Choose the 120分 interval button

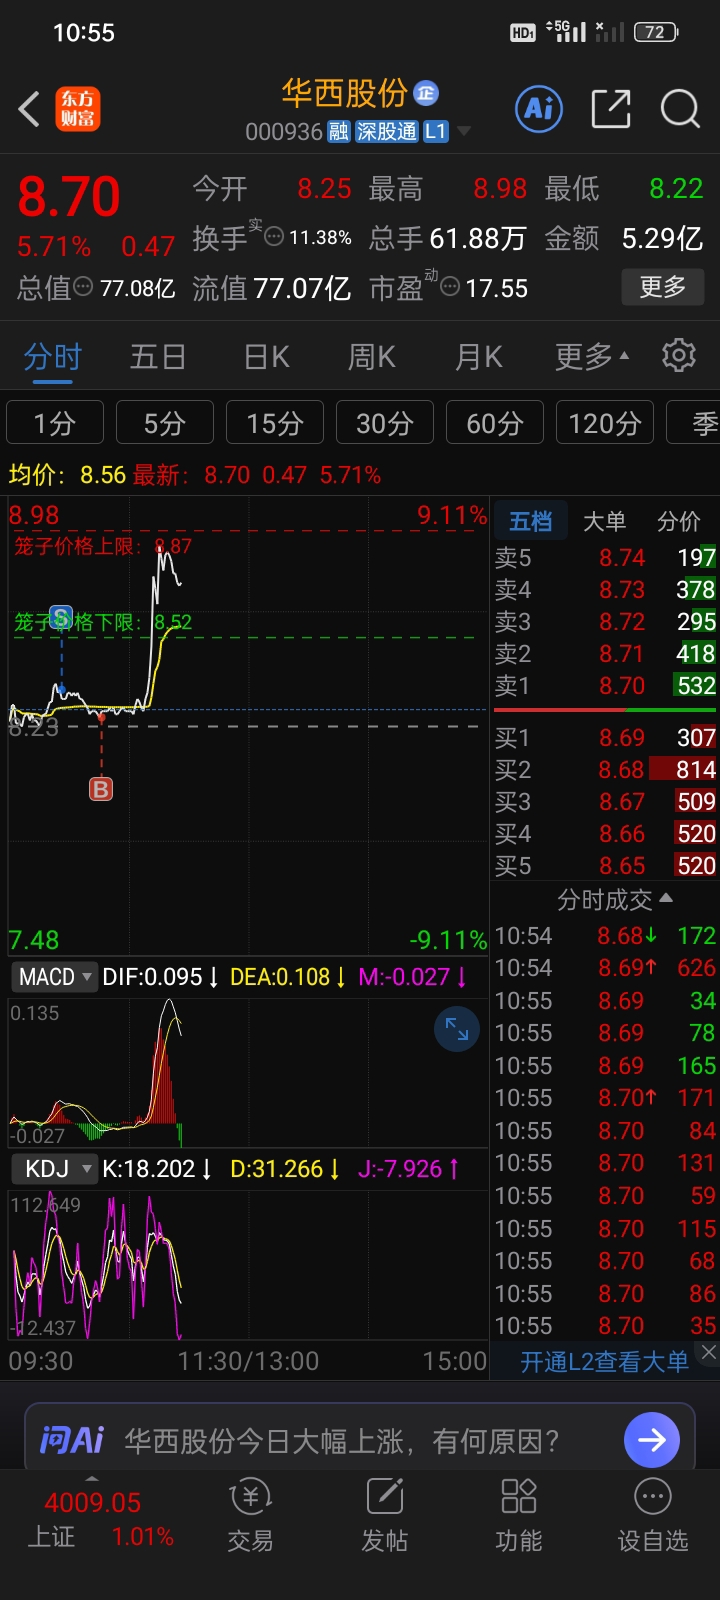coord(605,423)
